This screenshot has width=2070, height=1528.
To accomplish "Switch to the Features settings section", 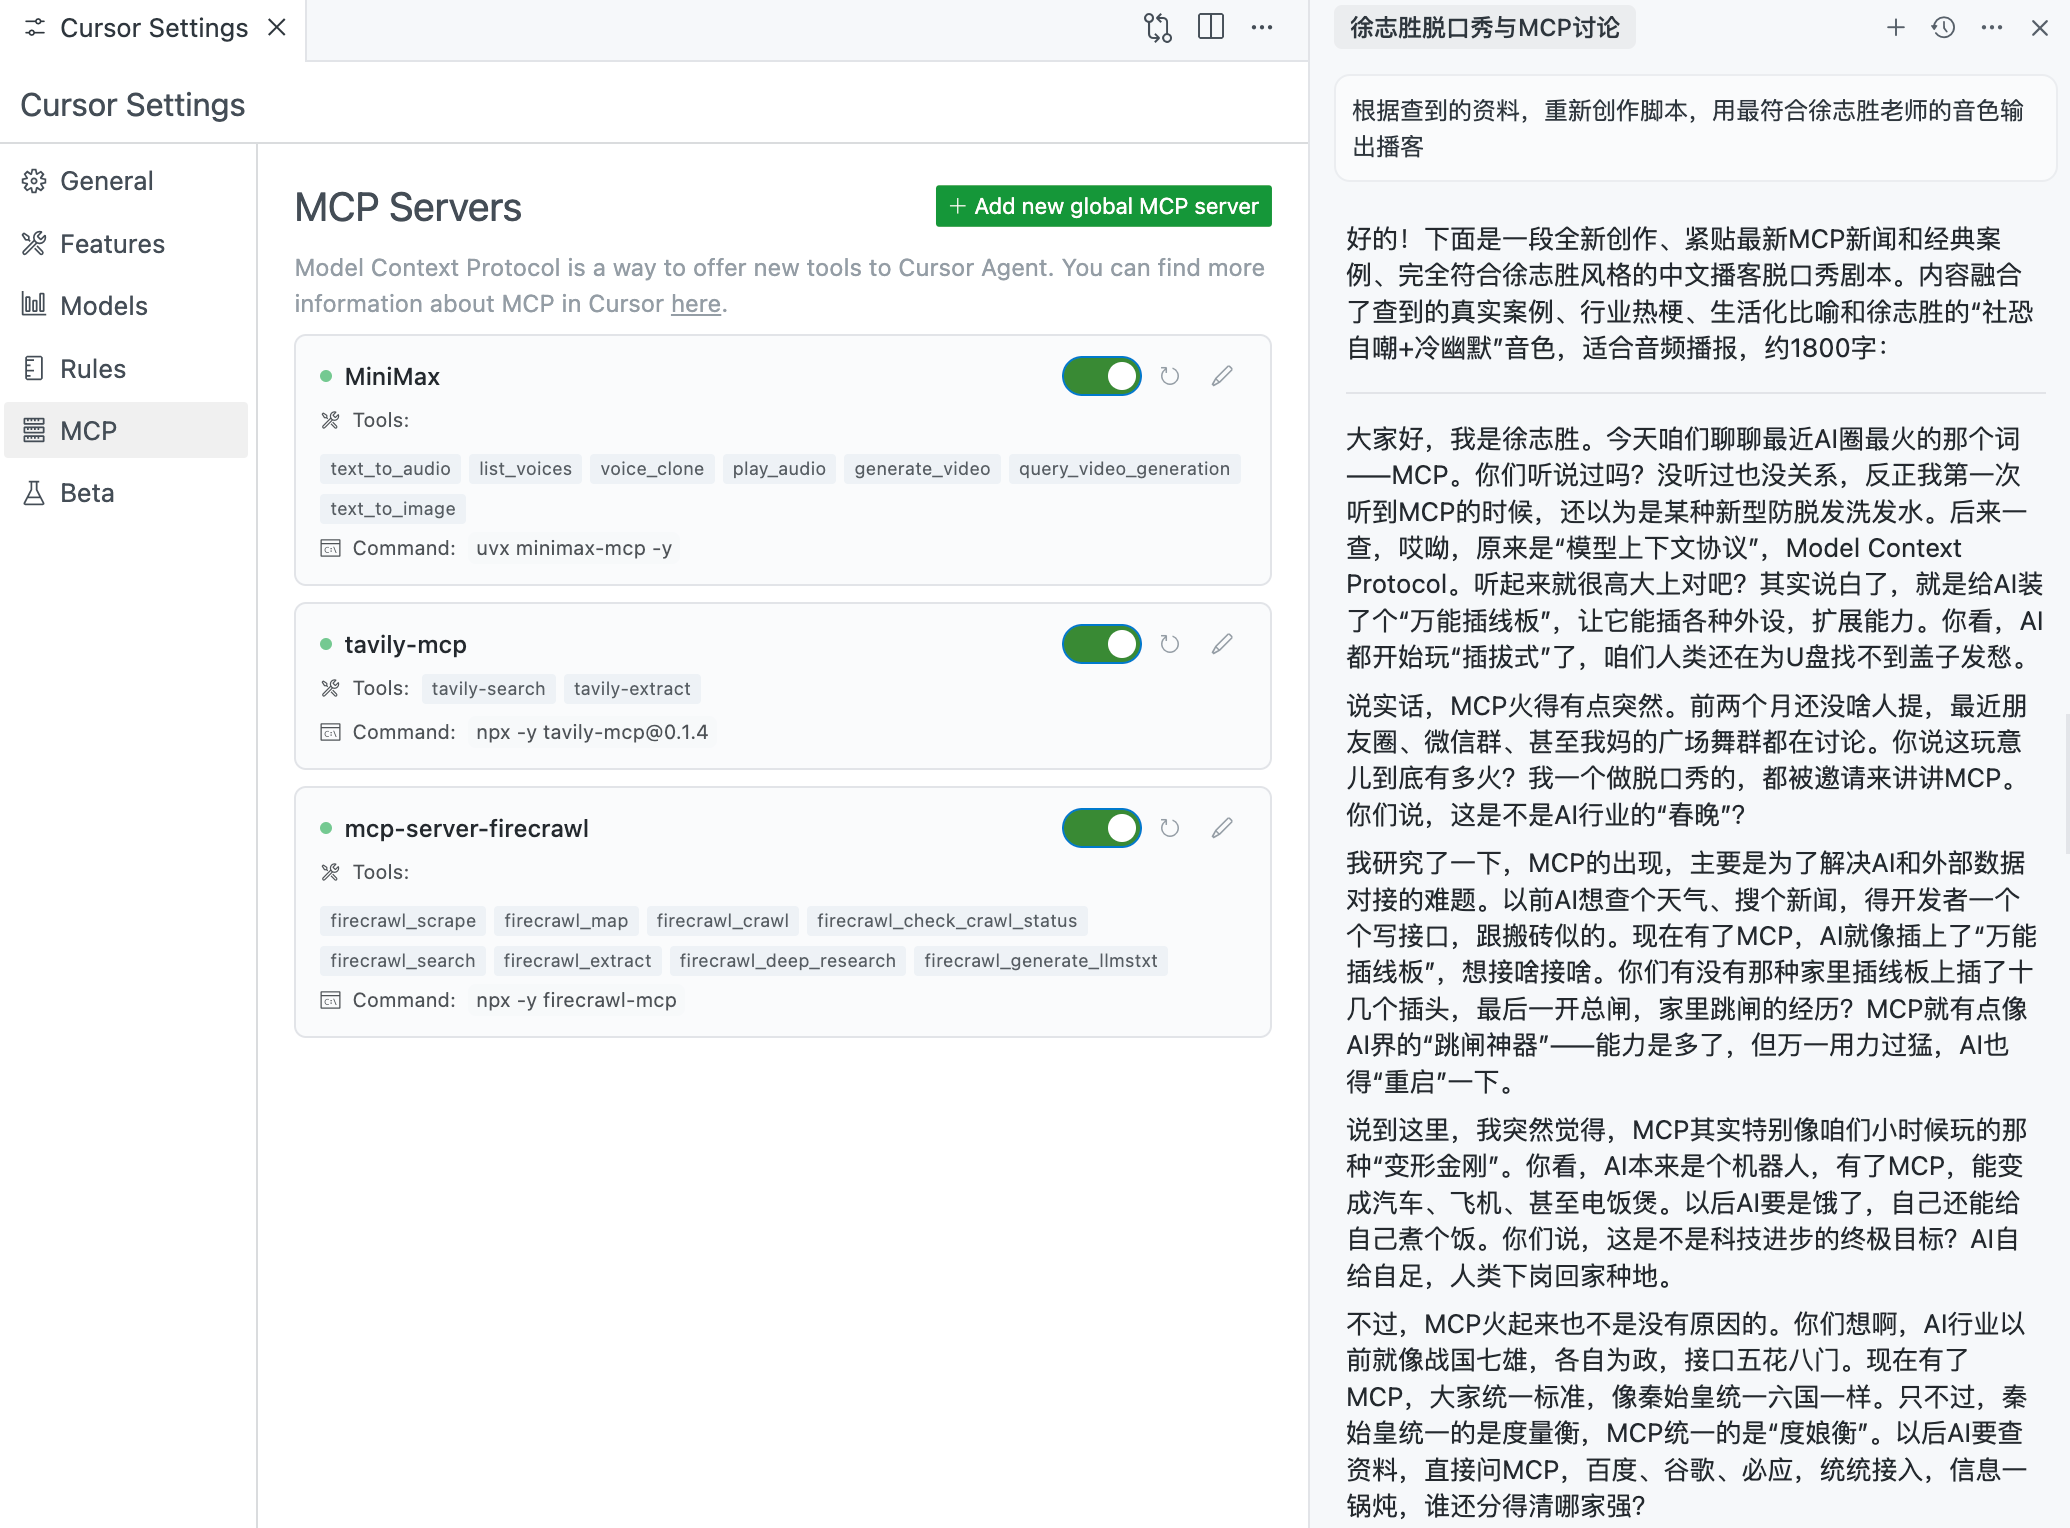I will pos(112,244).
